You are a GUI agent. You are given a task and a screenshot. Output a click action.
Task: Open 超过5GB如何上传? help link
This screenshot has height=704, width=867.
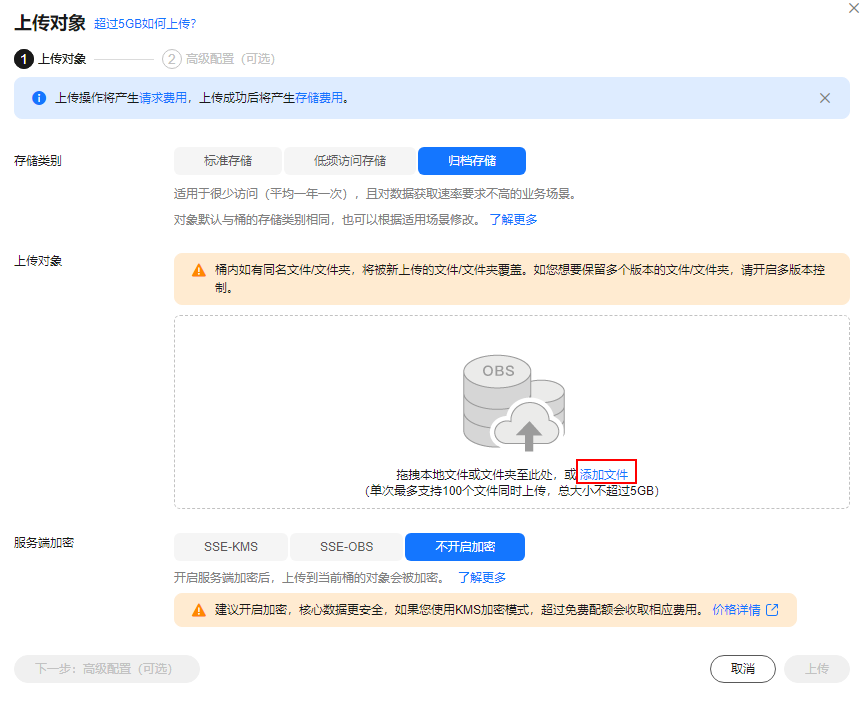(145, 24)
